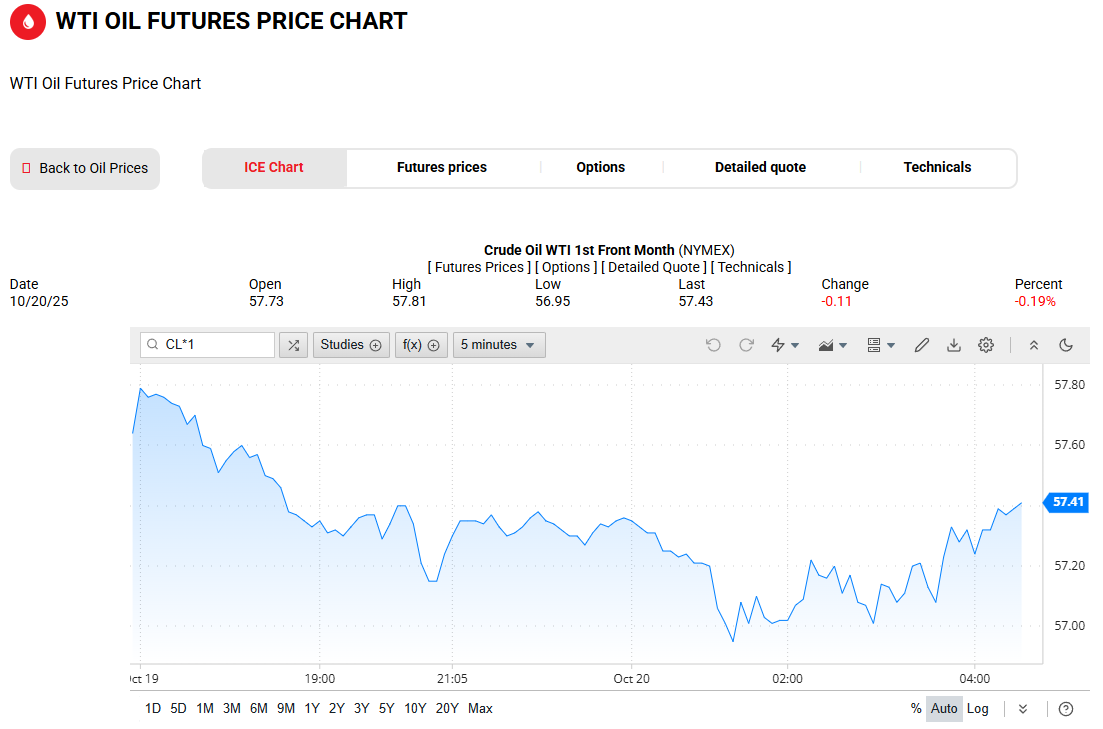Open the lightning bolt events dropdown

785,345
